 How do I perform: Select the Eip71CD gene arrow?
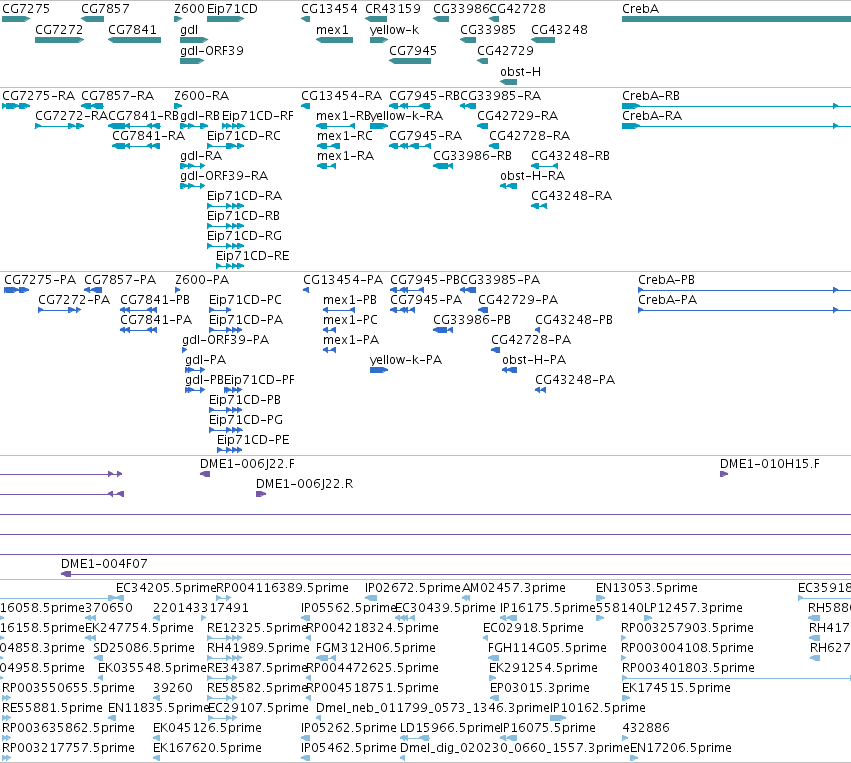(225, 19)
